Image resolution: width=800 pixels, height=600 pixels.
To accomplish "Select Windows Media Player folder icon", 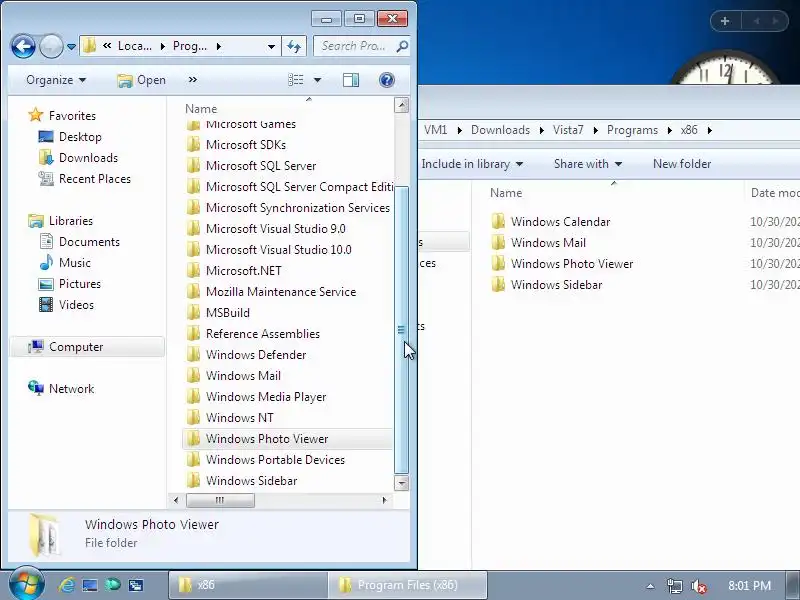I will pyautogui.click(x=193, y=397).
